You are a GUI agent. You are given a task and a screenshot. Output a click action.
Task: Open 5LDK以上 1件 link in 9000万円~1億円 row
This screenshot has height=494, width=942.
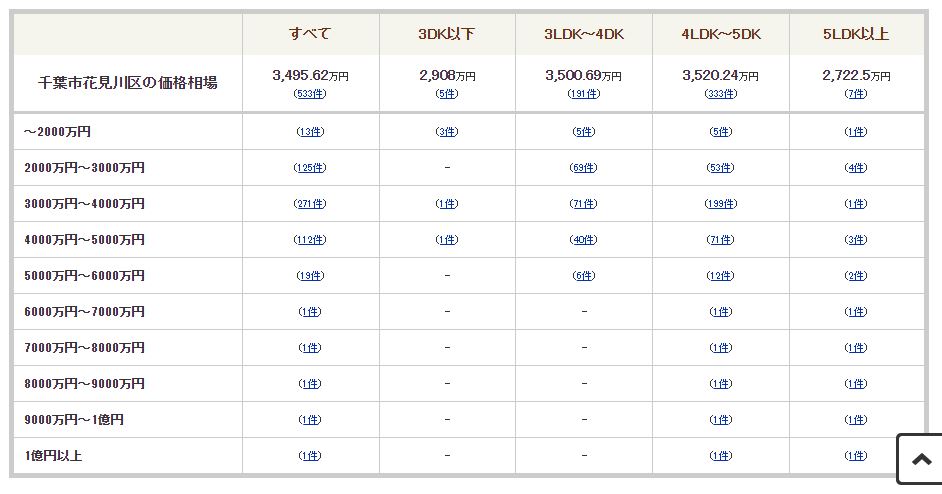(856, 420)
